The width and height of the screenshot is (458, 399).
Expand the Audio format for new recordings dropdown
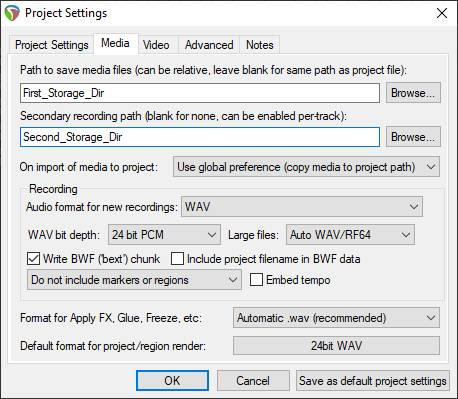(302, 207)
